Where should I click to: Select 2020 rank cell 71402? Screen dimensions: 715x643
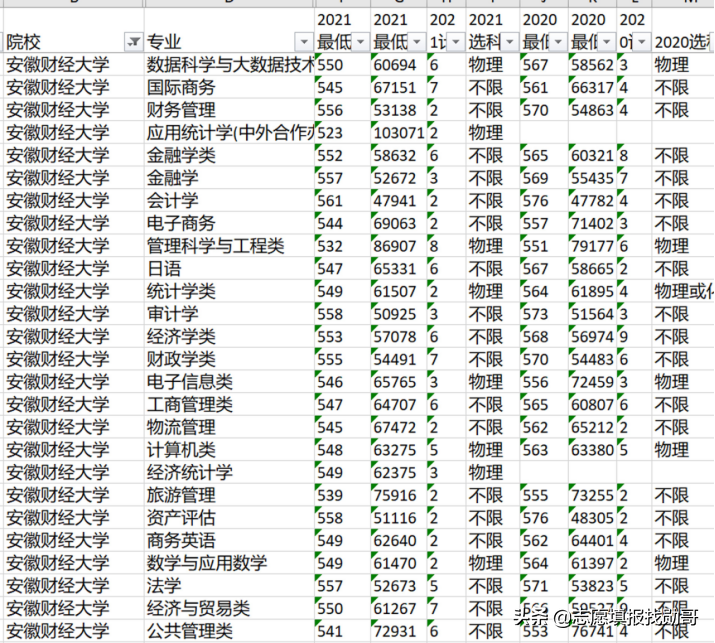click(x=592, y=223)
